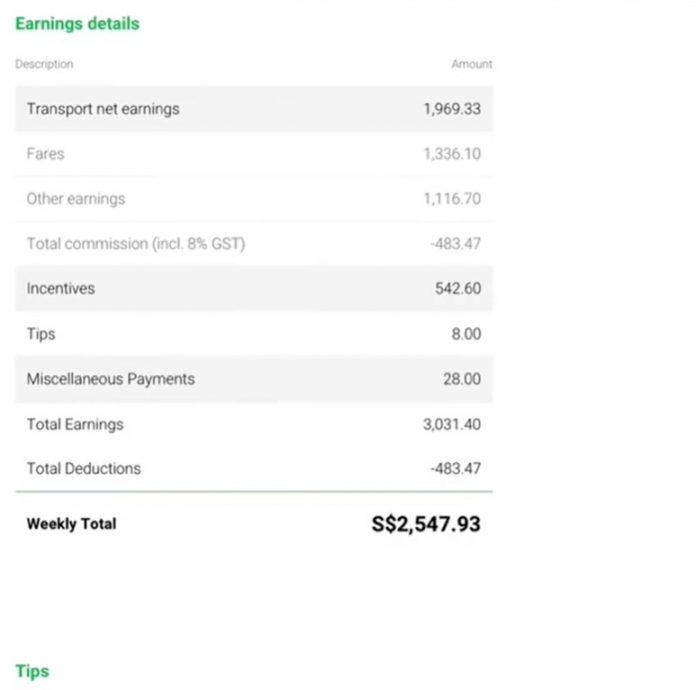The image size is (696, 690).
Task: Select the Description column header
Action: (x=44, y=64)
